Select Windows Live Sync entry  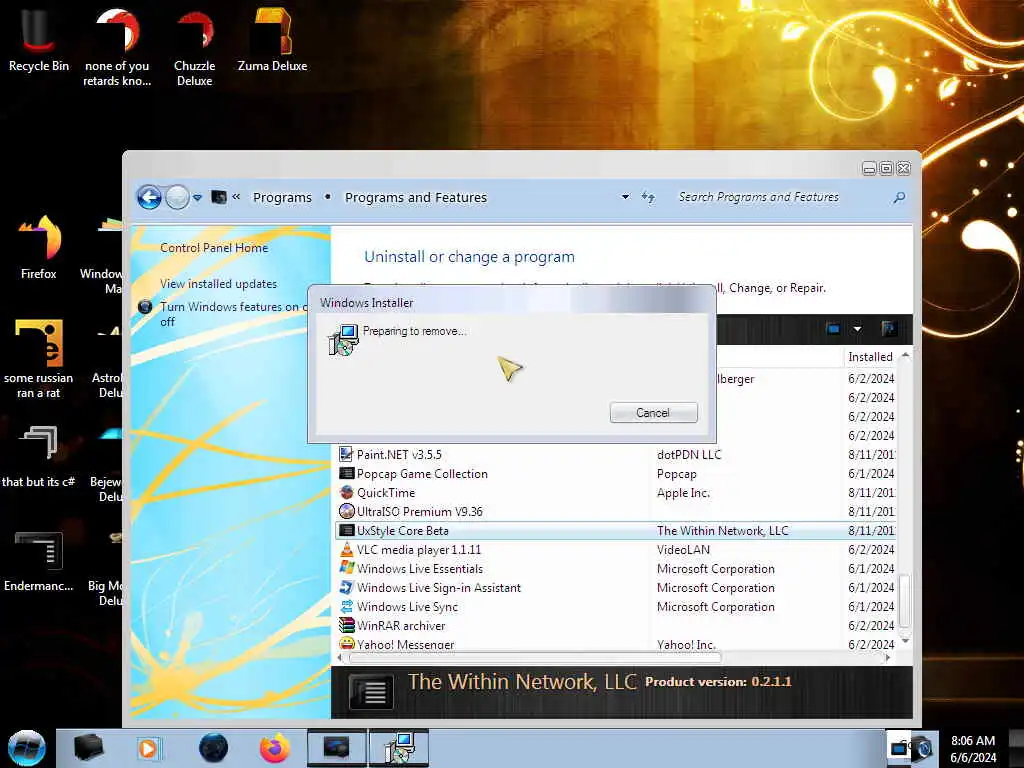(x=616, y=607)
